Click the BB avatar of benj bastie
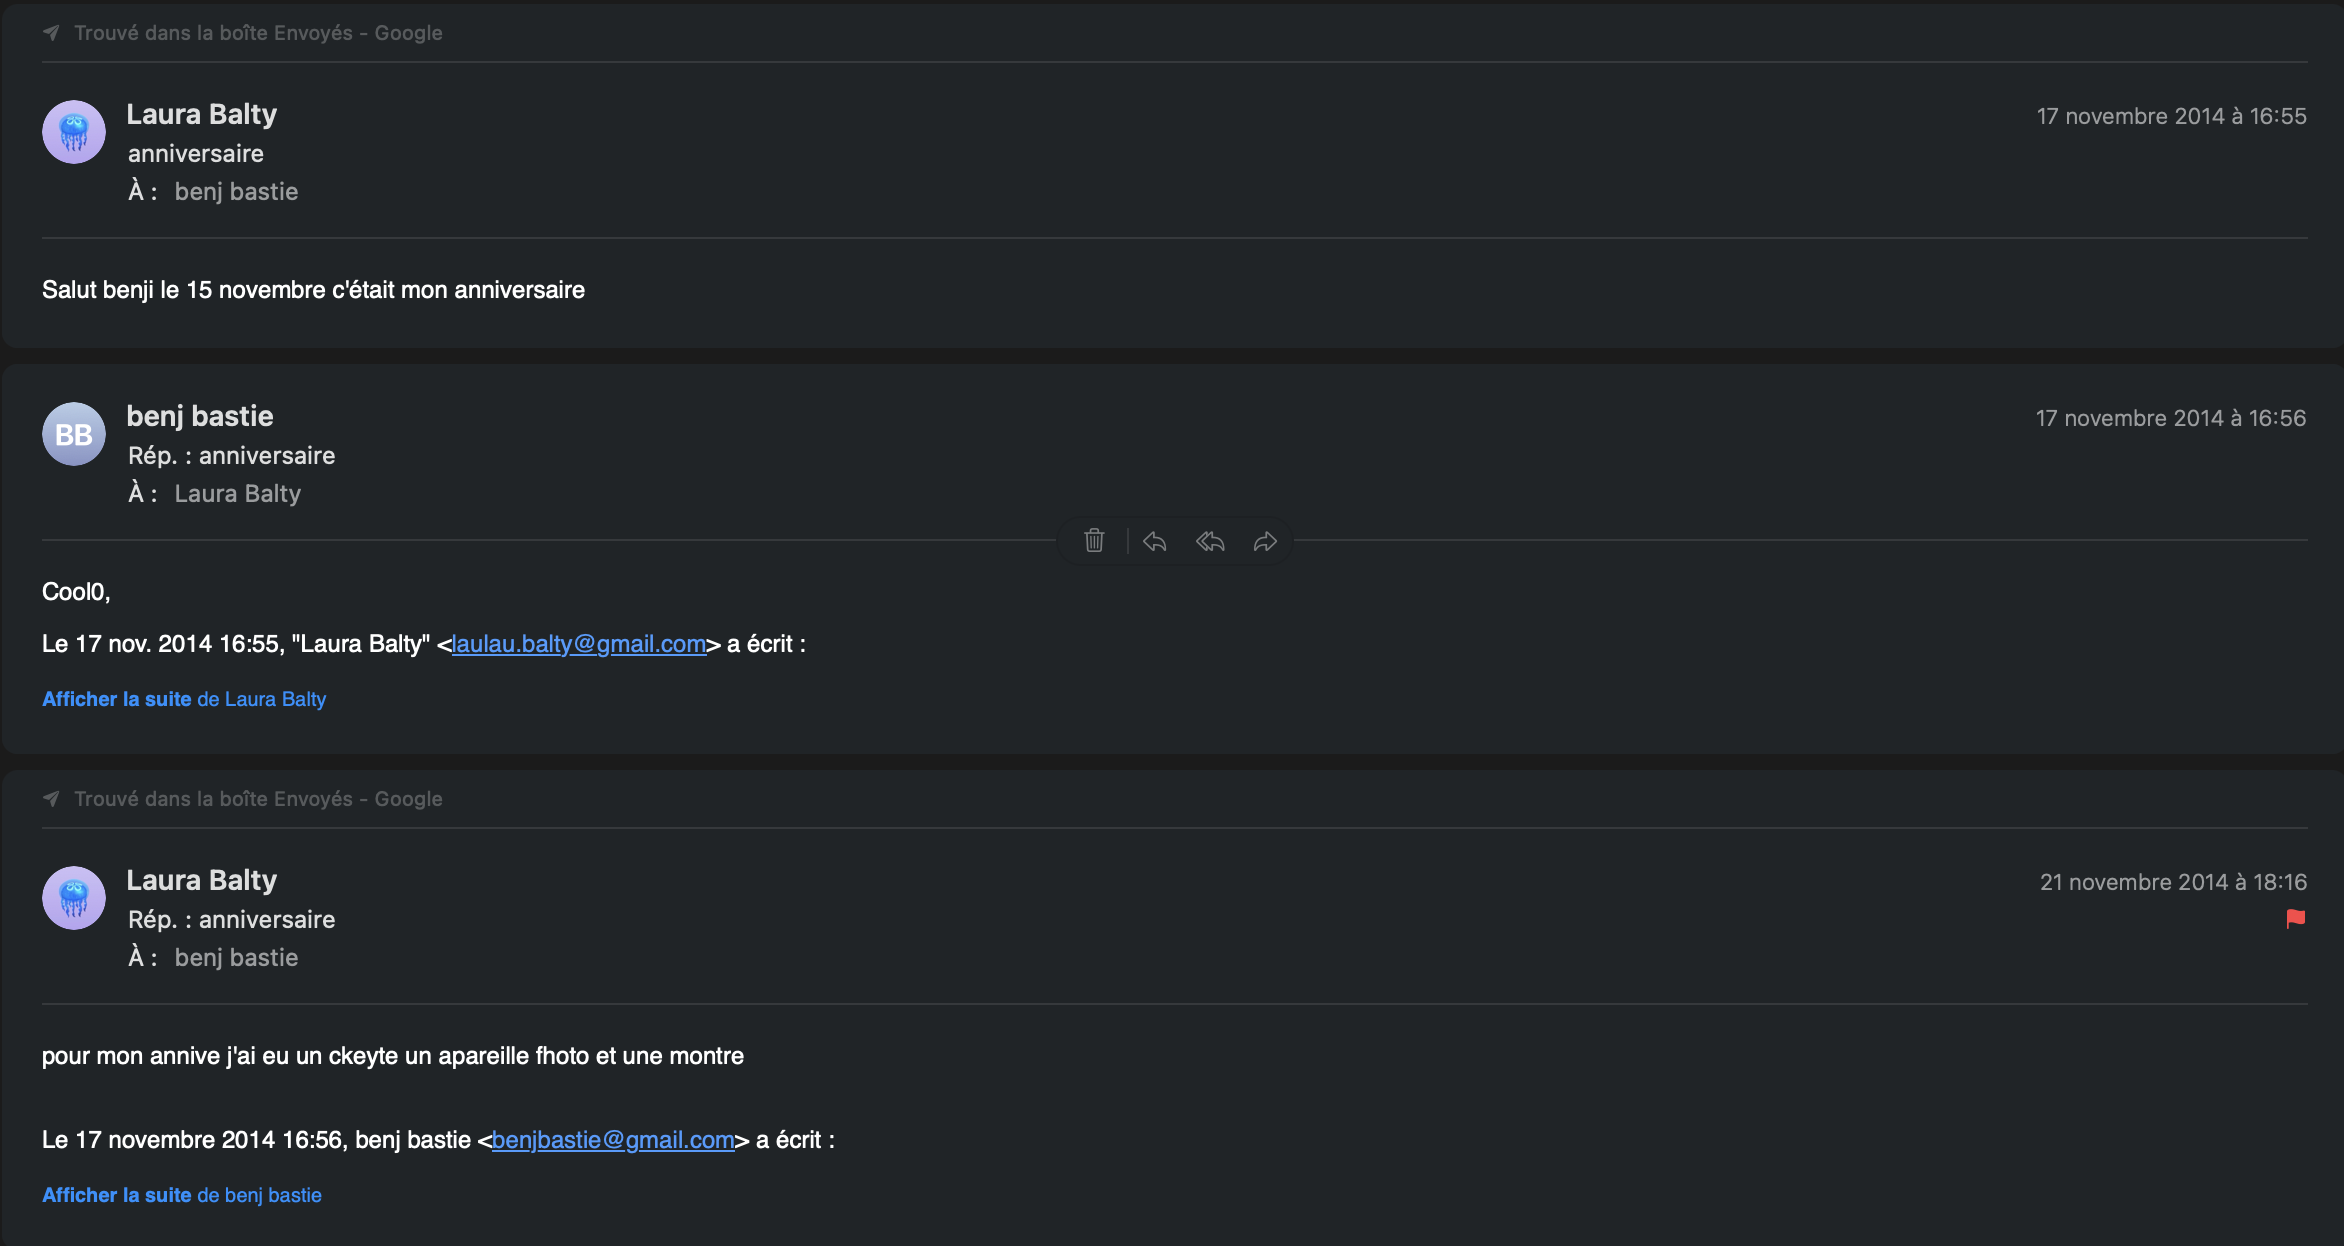The height and width of the screenshot is (1246, 2344). coord(74,434)
